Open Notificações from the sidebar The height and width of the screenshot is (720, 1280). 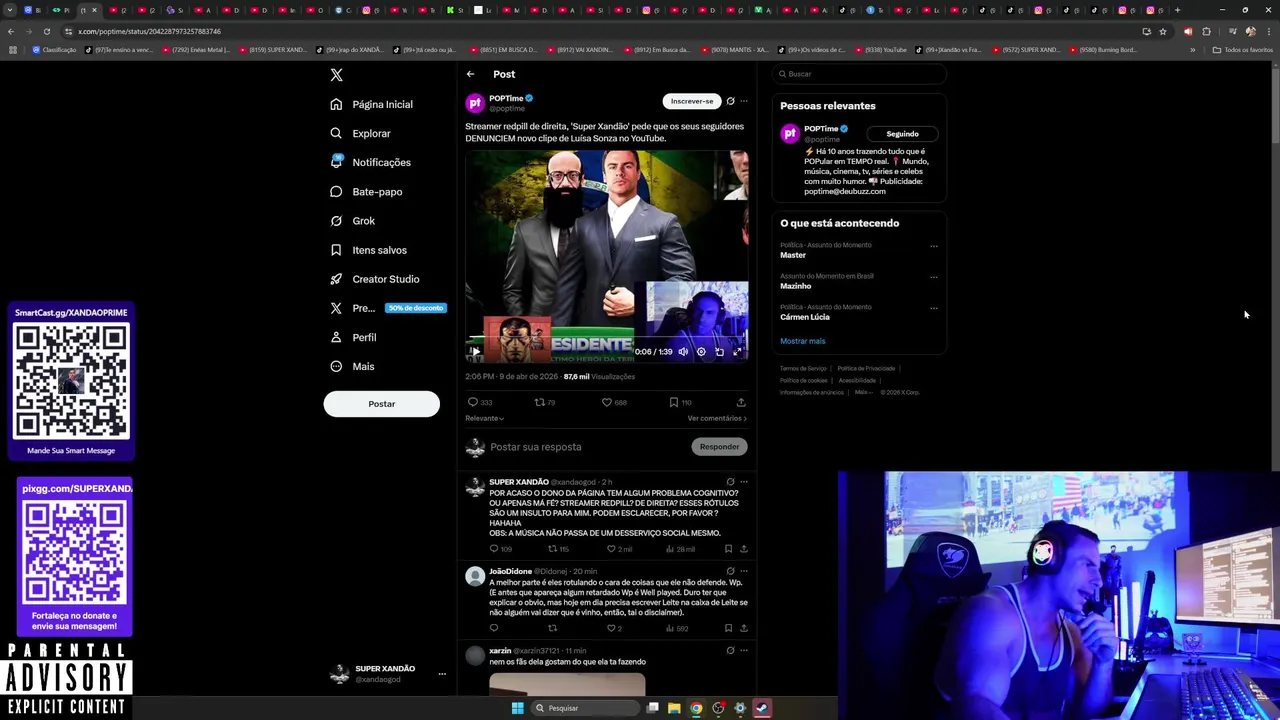coord(370,162)
